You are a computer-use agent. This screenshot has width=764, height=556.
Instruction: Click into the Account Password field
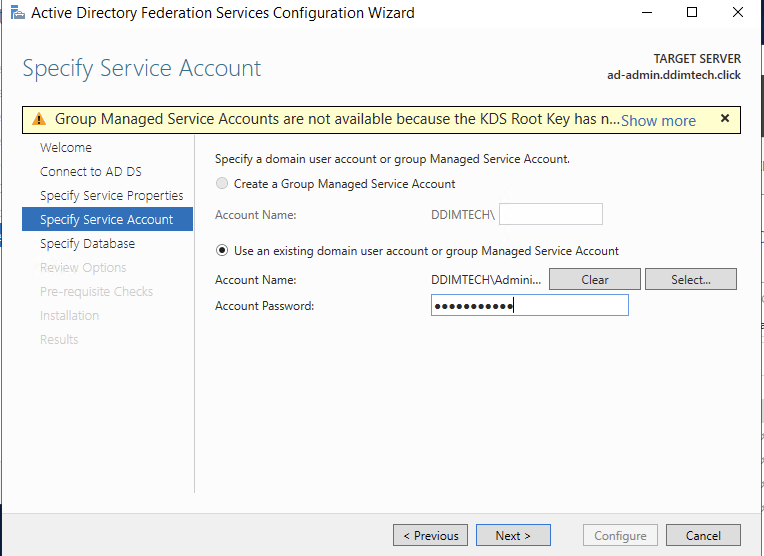tap(530, 305)
